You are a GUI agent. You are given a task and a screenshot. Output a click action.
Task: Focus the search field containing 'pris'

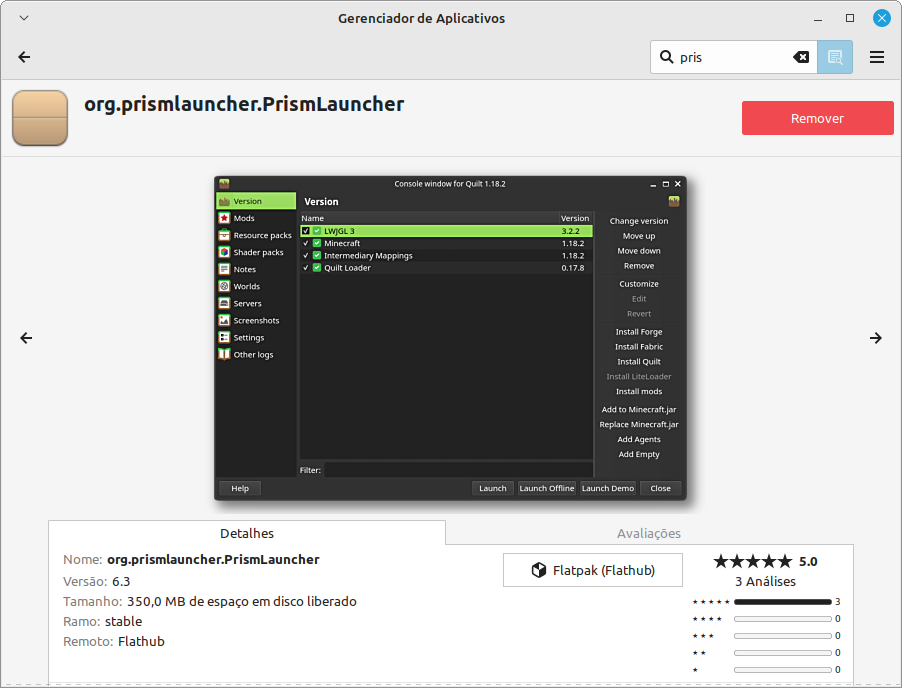pyautogui.click(x=733, y=57)
